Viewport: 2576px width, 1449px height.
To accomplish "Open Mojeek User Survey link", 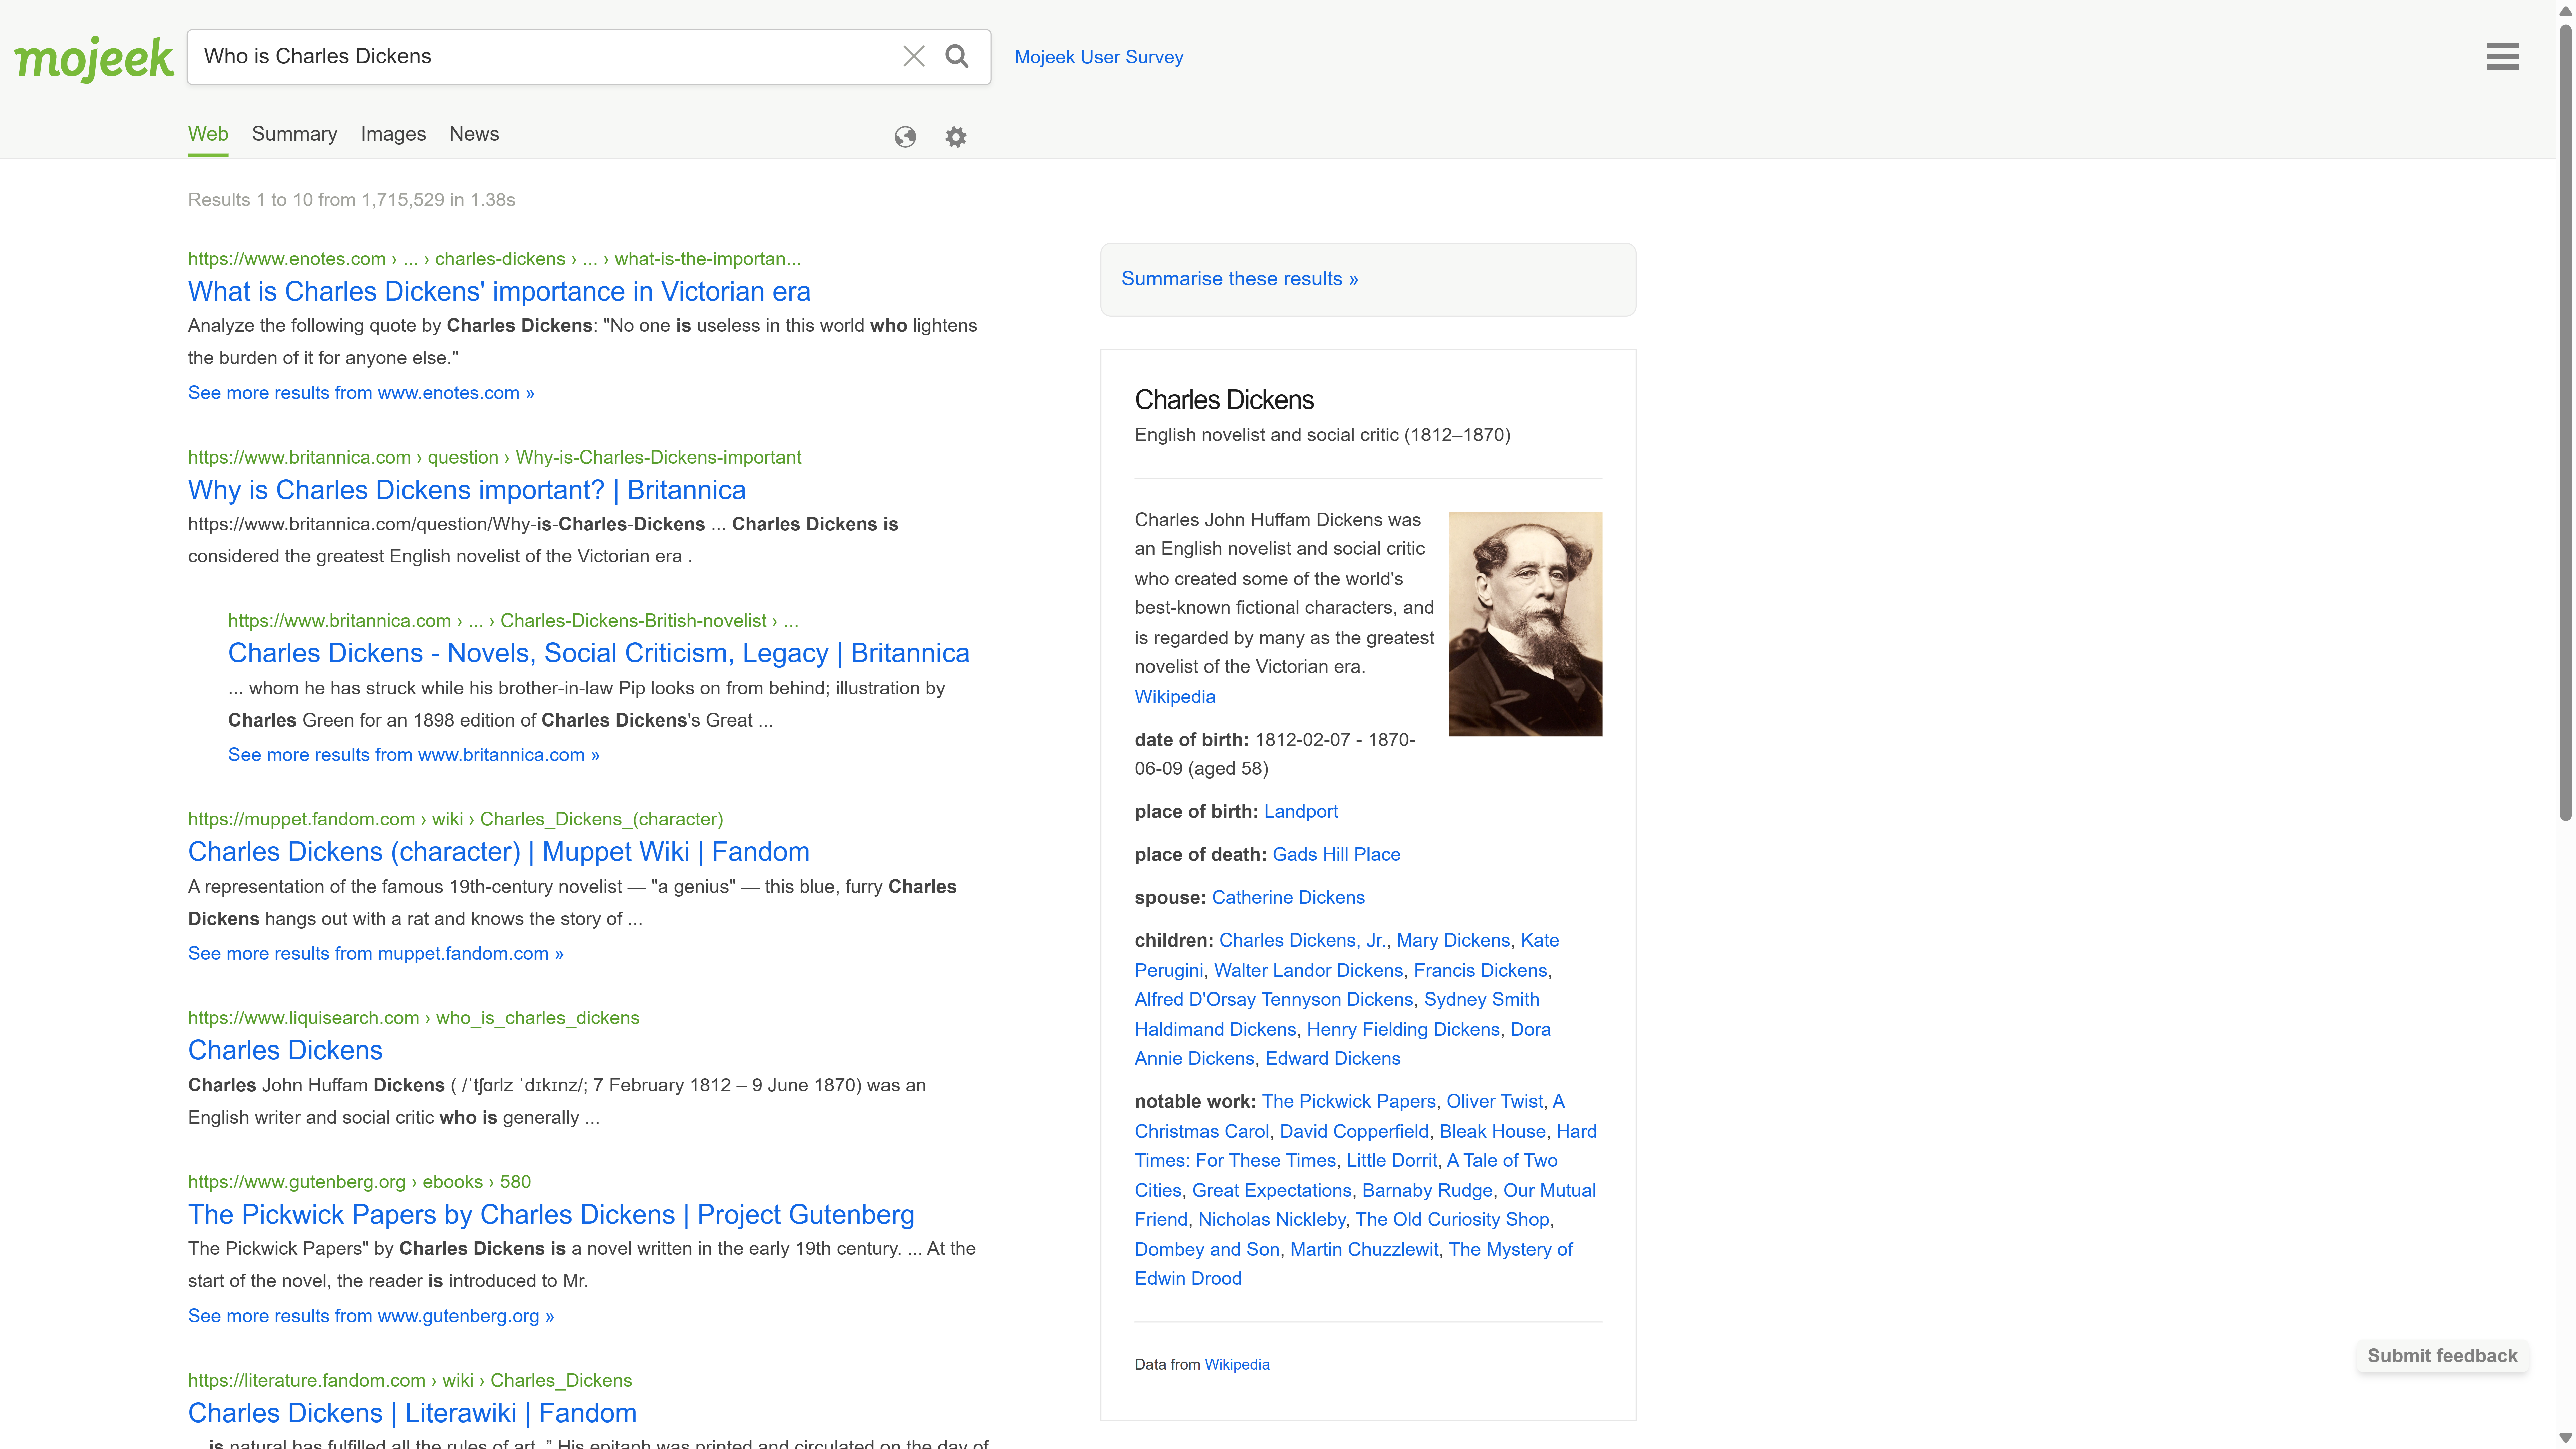I will pyautogui.click(x=1098, y=57).
